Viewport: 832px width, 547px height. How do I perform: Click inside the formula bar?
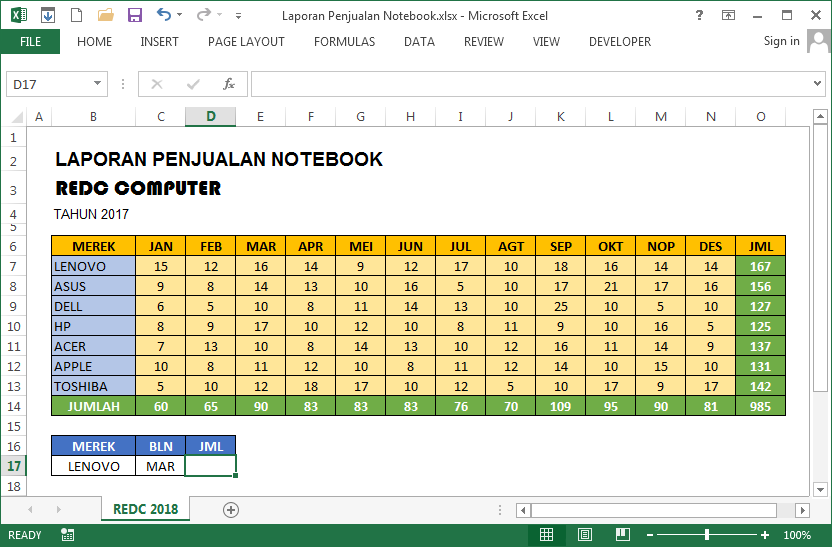[531, 84]
